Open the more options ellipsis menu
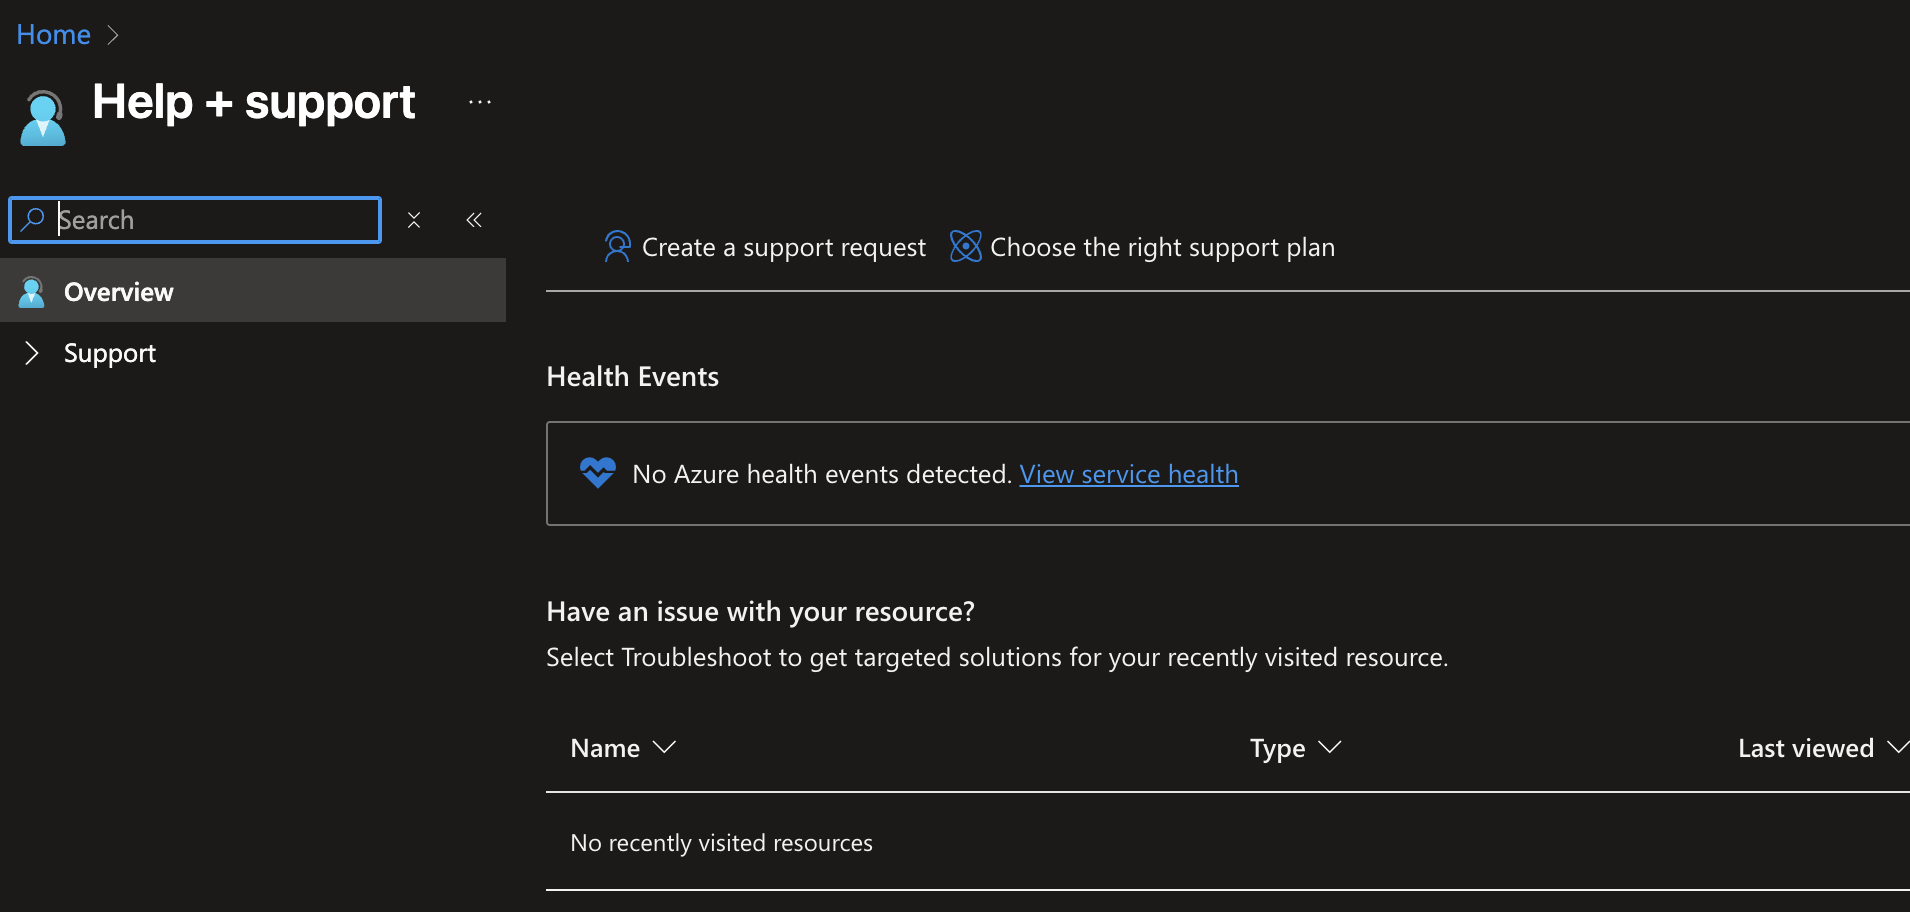Viewport: 1910px width, 912px height. (x=480, y=102)
